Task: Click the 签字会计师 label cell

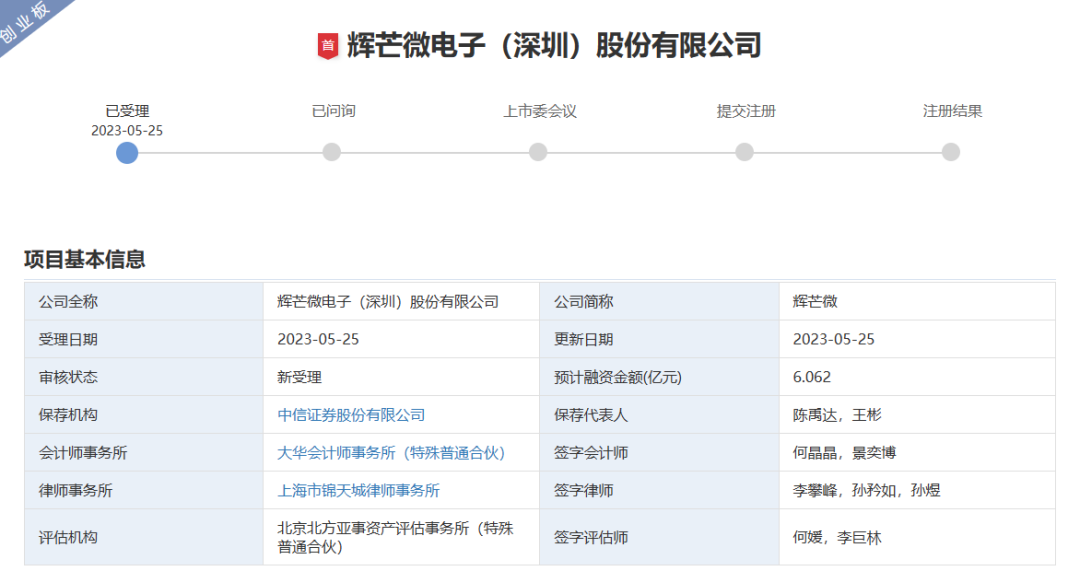Action: [659, 453]
